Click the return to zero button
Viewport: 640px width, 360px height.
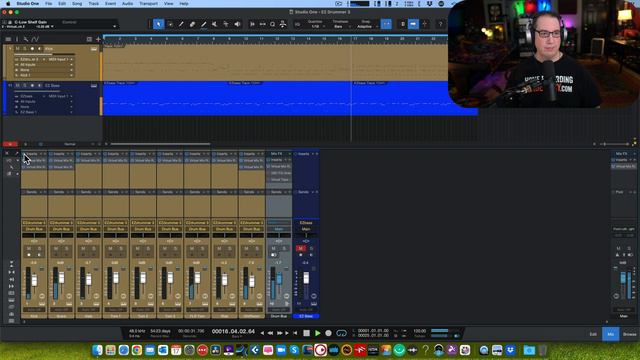(295, 333)
